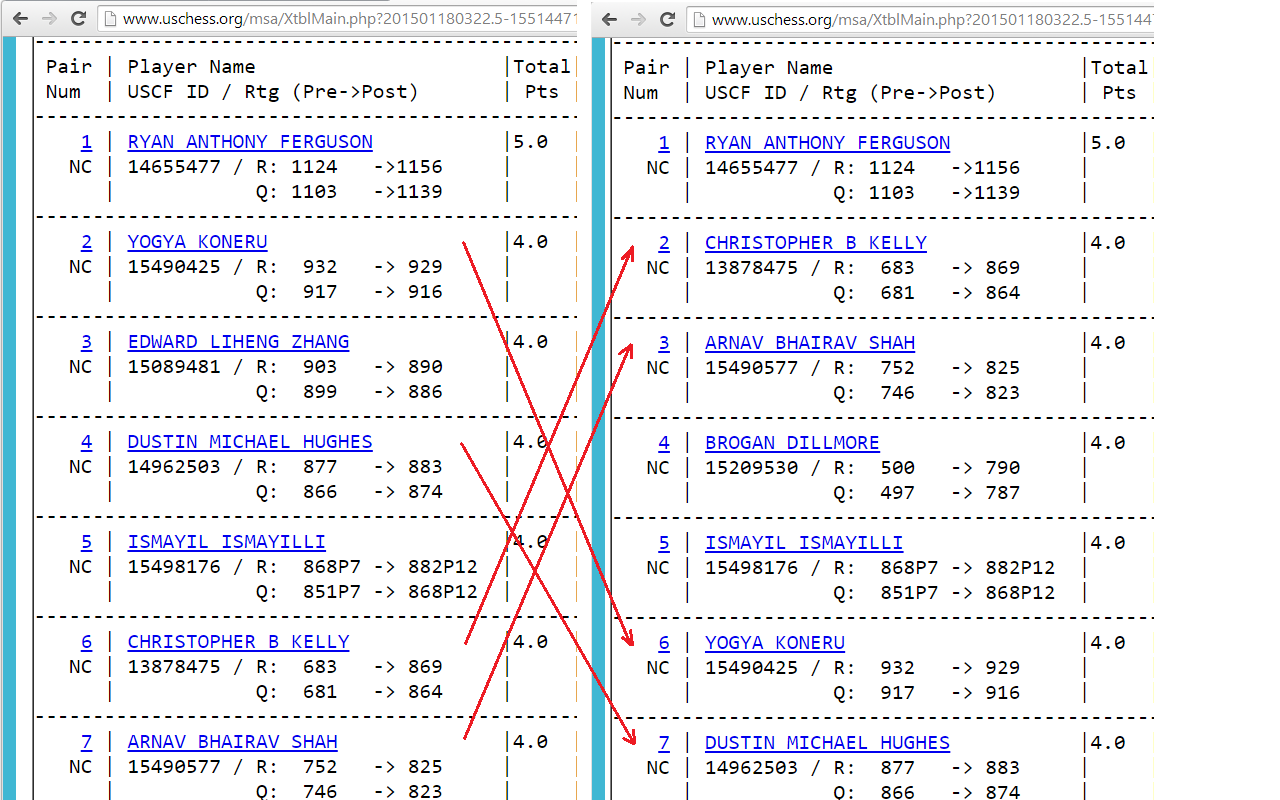The image size is (1280, 800).
Task: Open Arnav Bhairav Shah link in left window
Action: pyautogui.click(x=232, y=742)
